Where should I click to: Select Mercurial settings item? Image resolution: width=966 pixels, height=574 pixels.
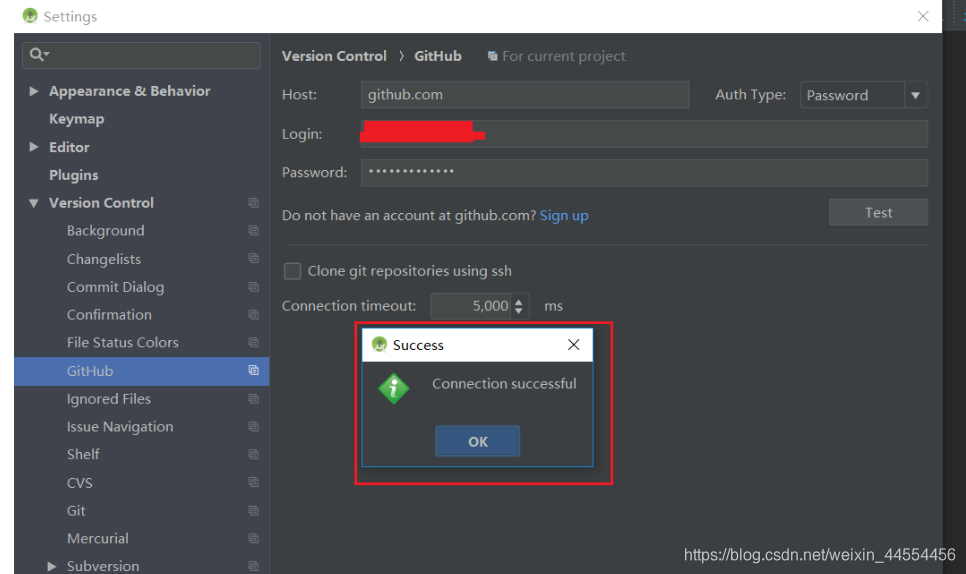coord(97,538)
